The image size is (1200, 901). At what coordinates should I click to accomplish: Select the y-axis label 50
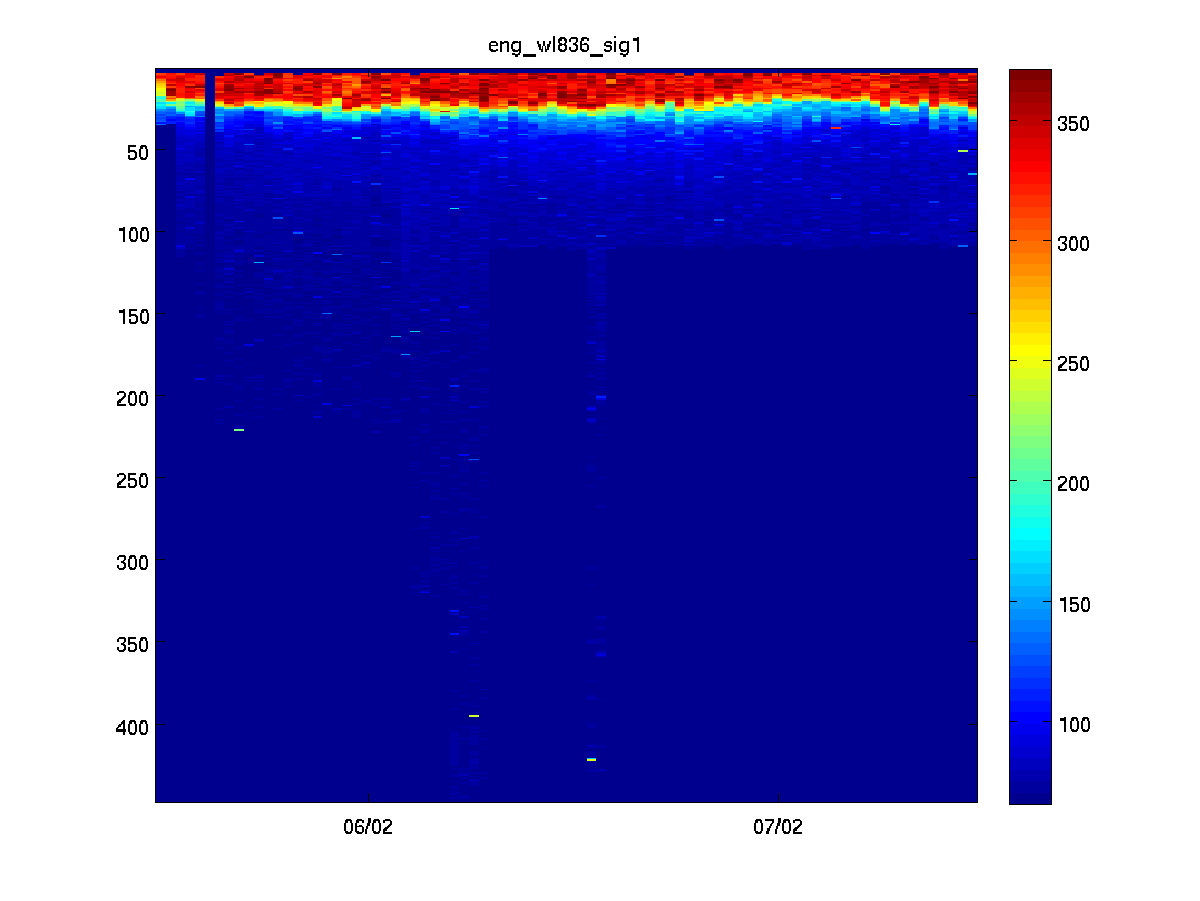tap(138, 153)
